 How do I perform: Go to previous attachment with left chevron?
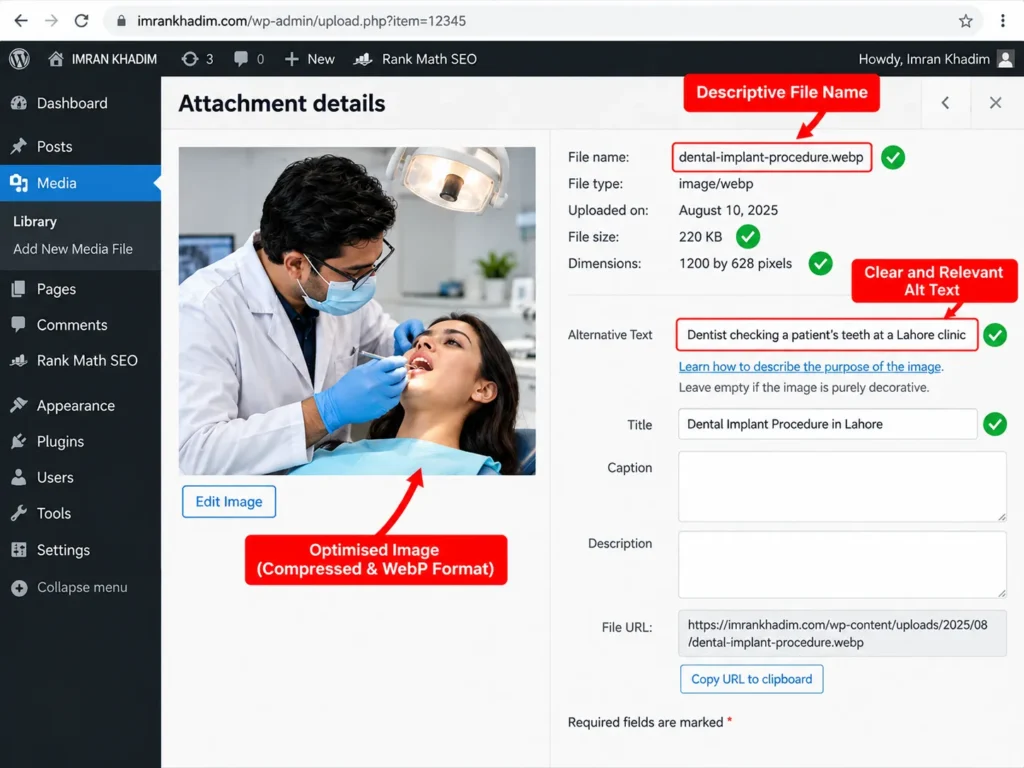[946, 103]
